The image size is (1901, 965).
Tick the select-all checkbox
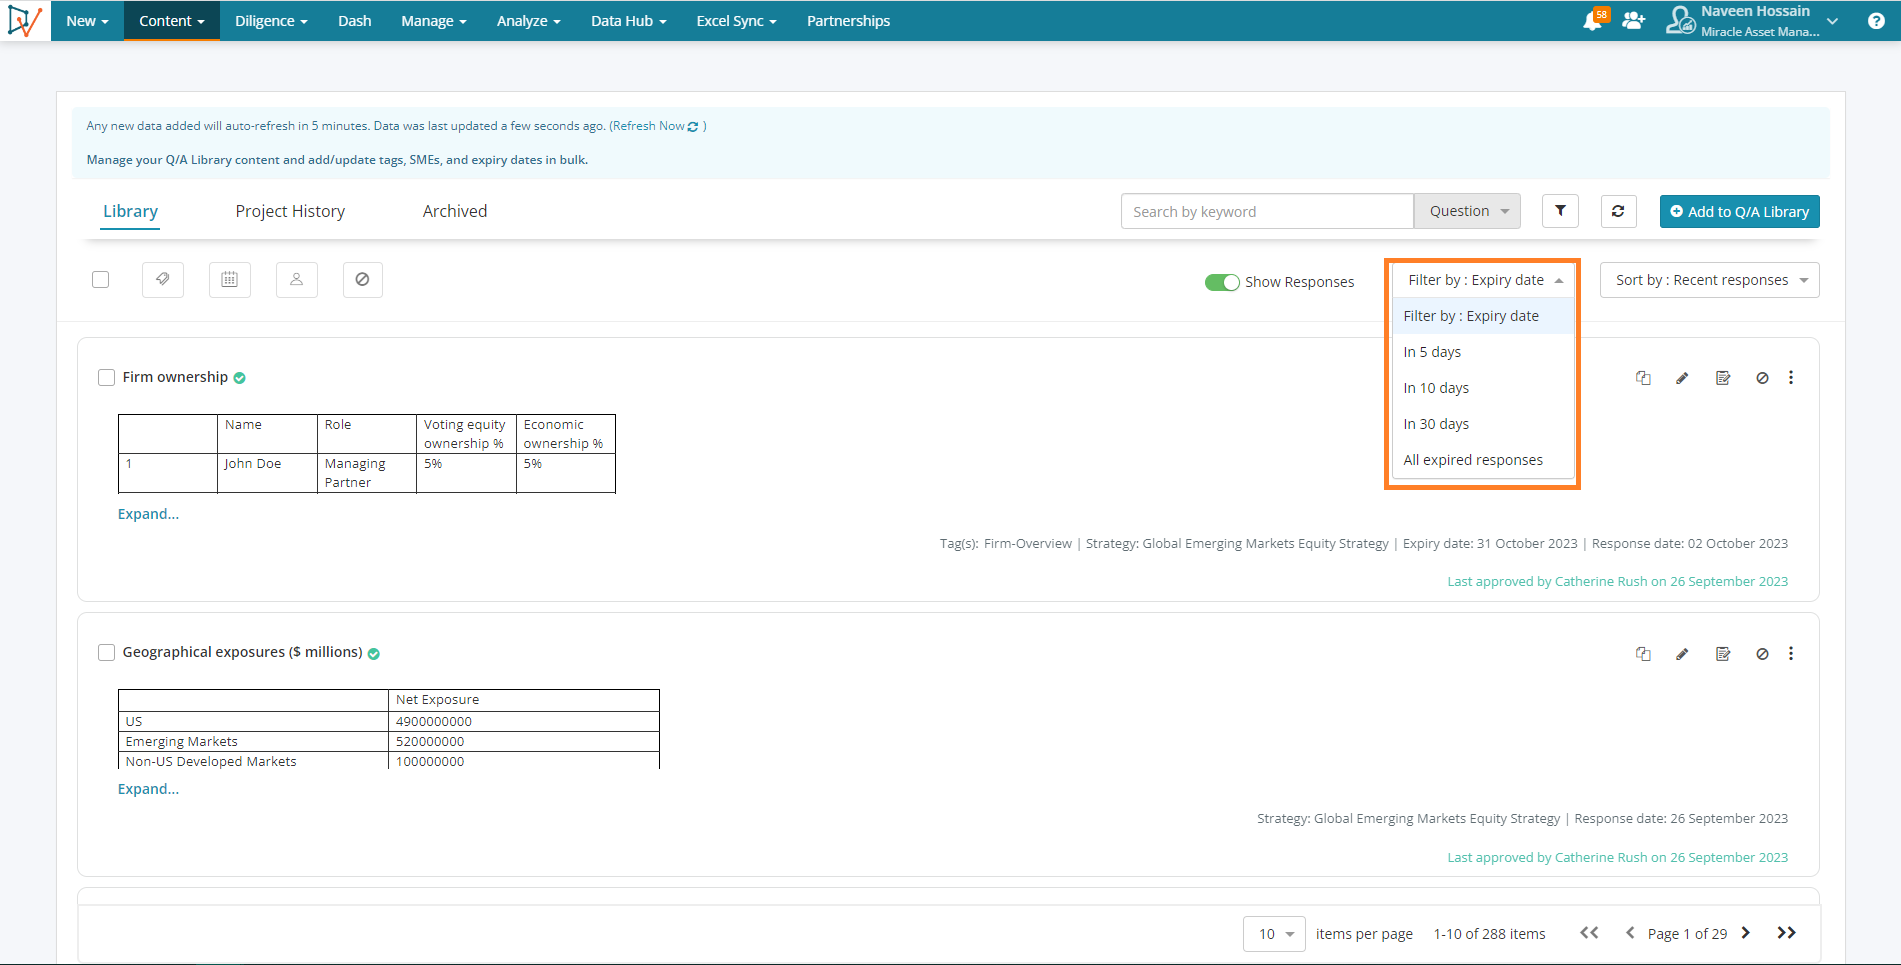[x=100, y=280]
